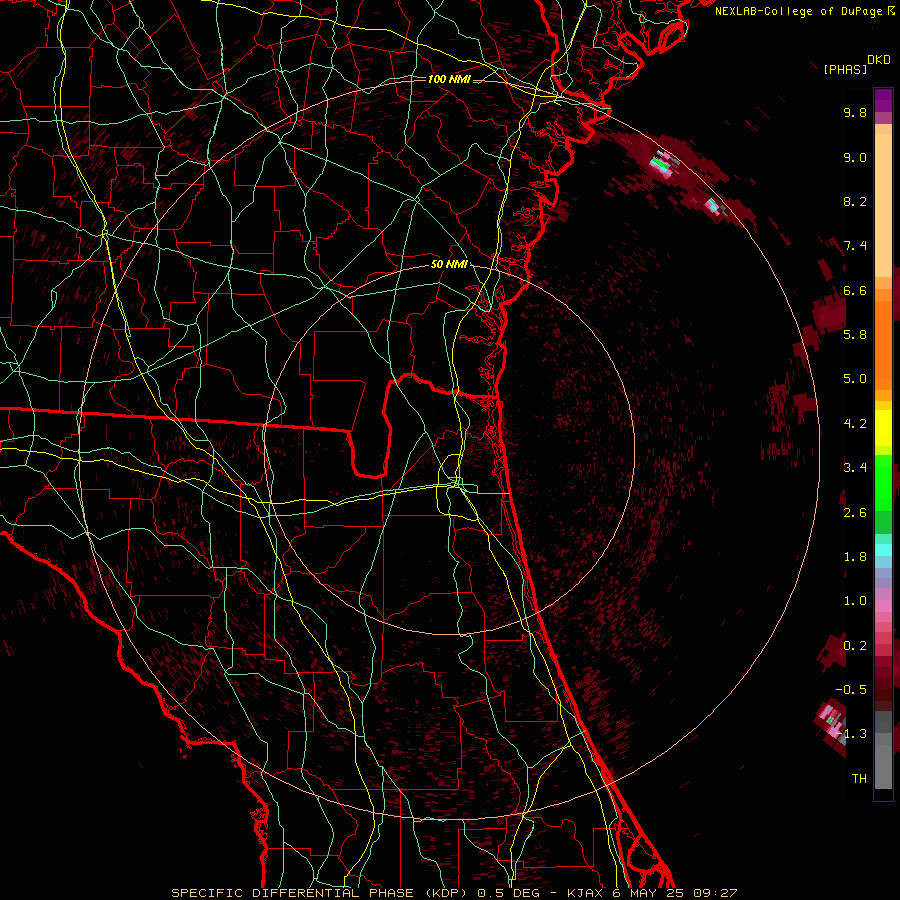Click the 5.8 legend value
This screenshot has width=900, height=900.
(x=855, y=335)
